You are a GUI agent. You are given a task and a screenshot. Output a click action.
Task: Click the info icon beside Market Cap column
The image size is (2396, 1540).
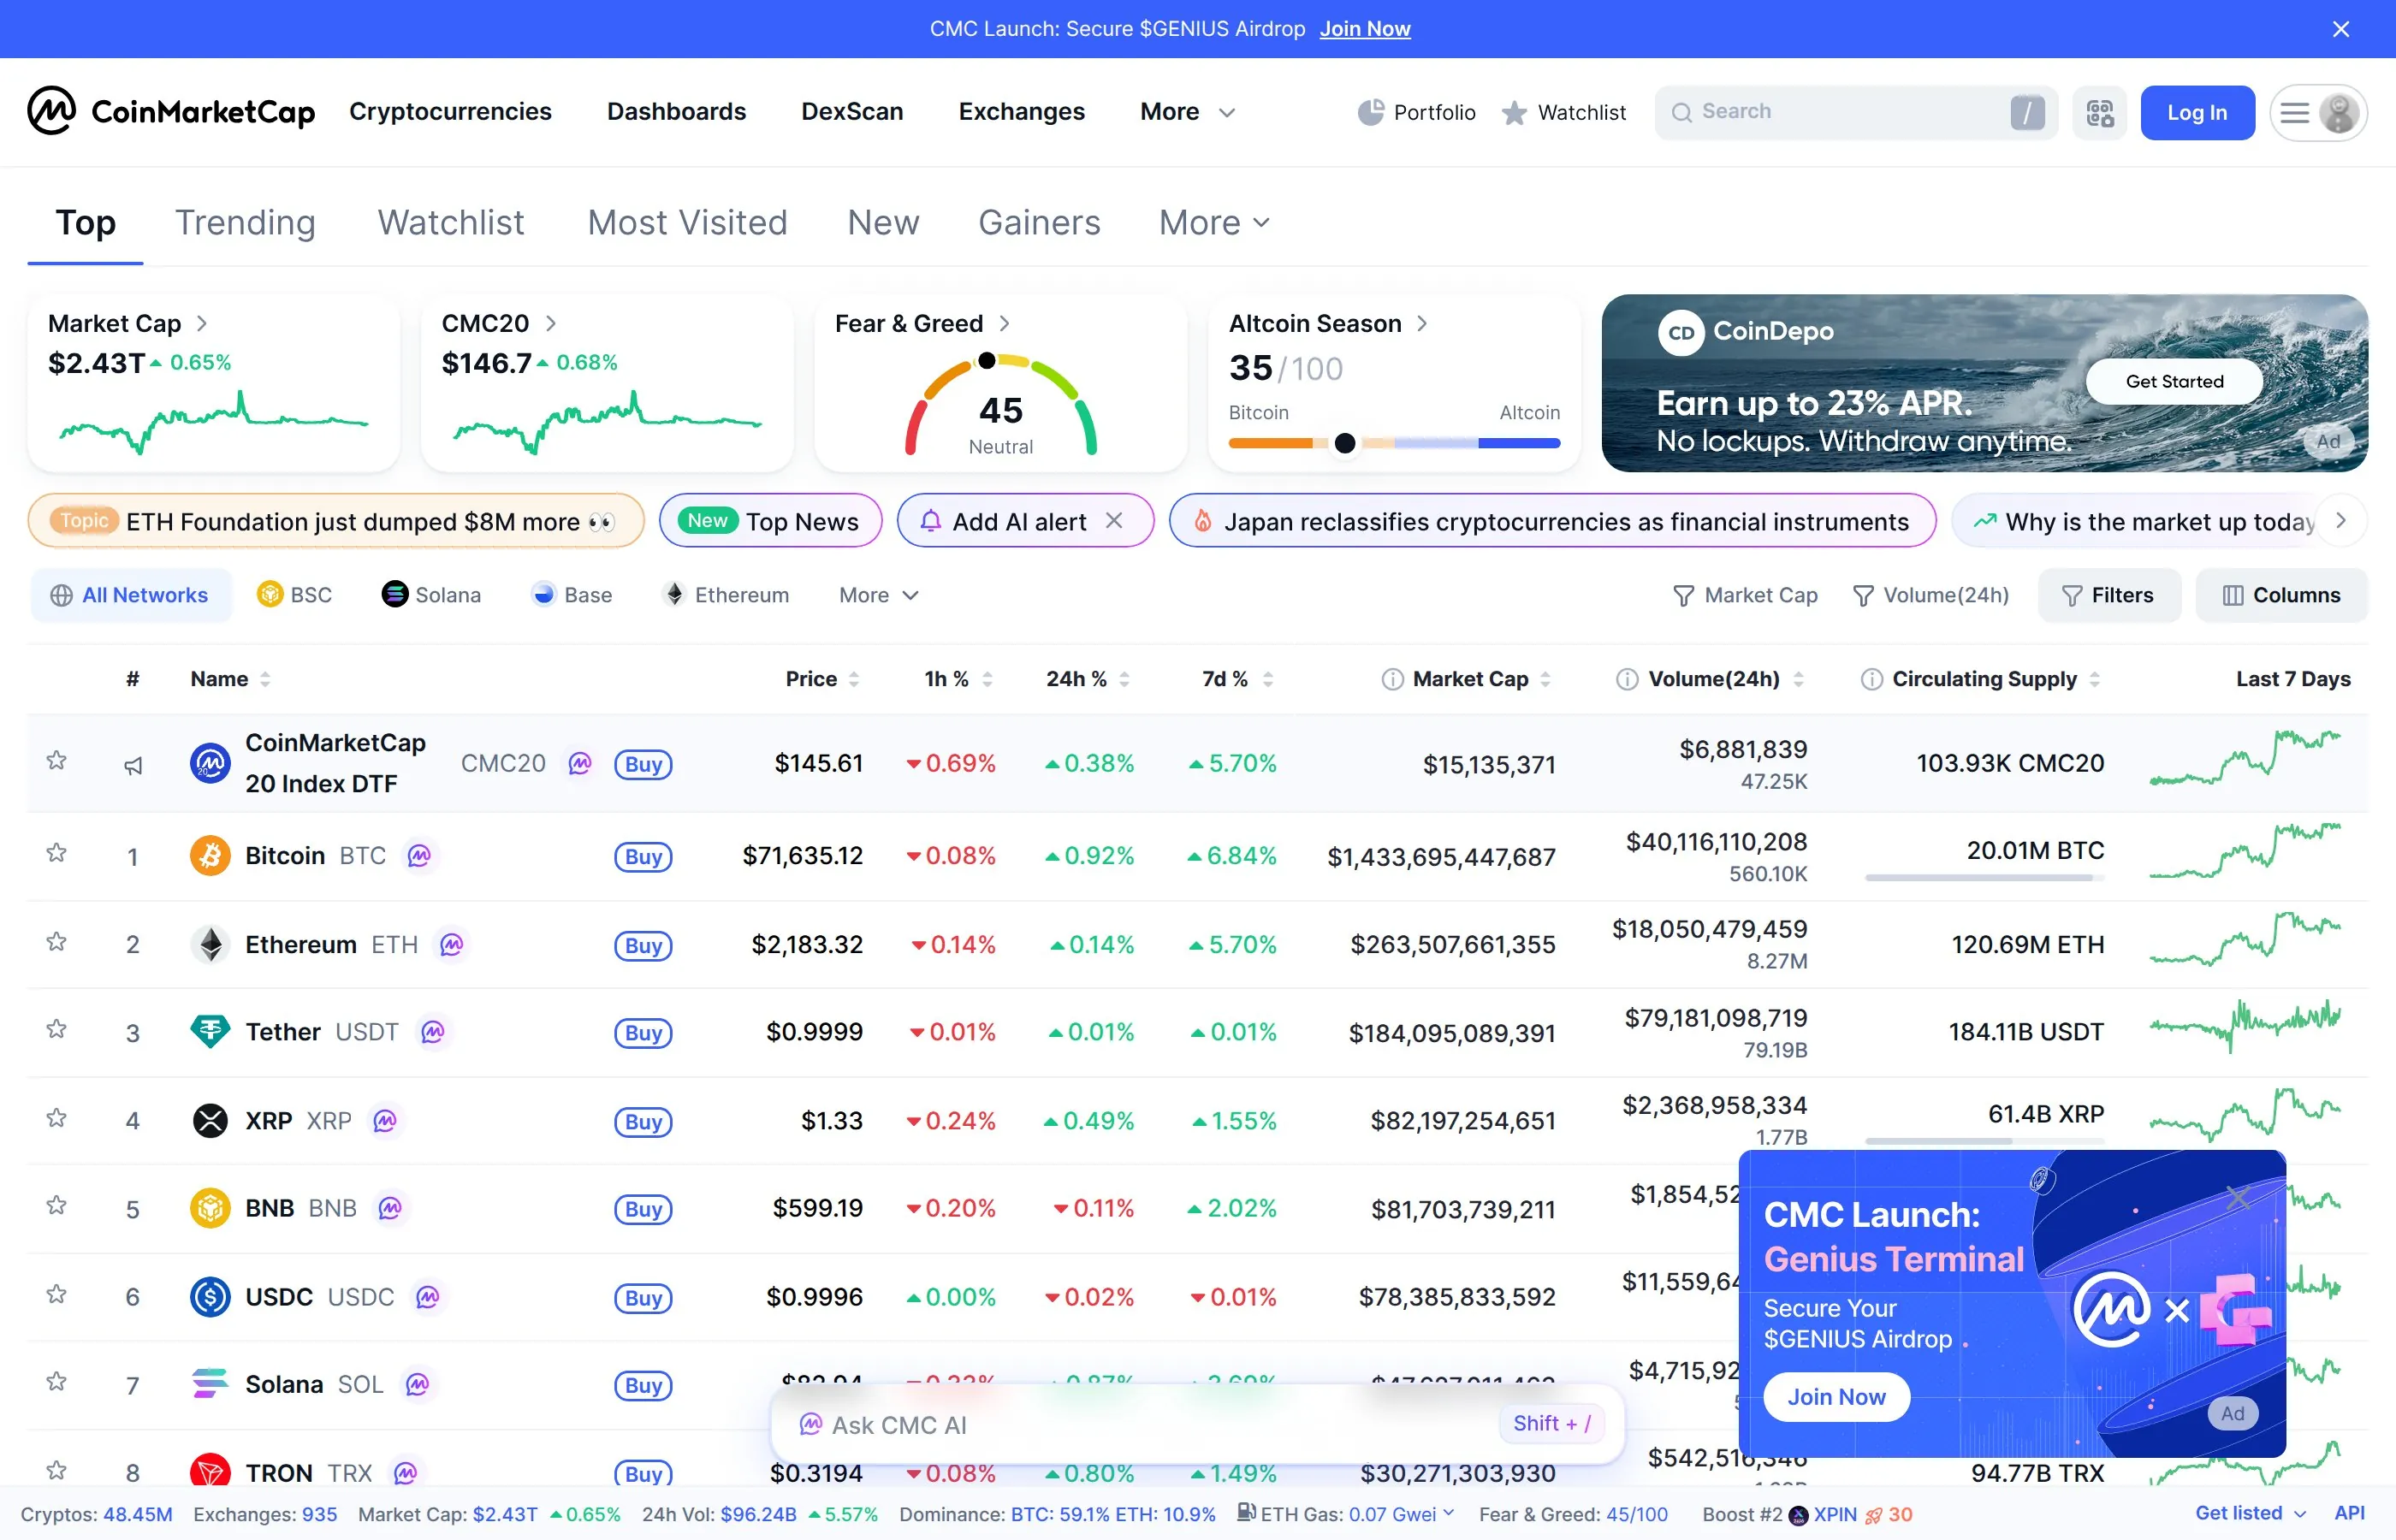pyautogui.click(x=1392, y=679)
